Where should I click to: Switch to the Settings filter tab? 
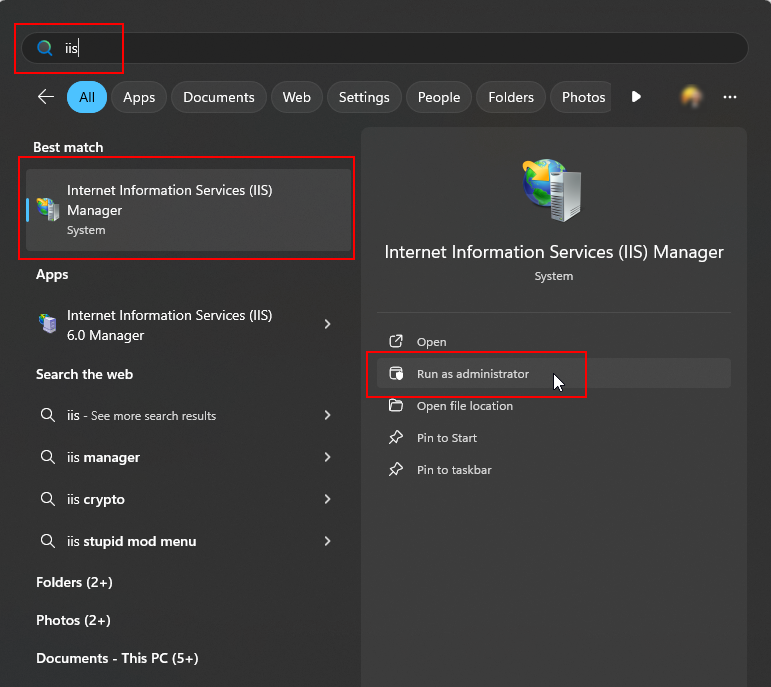pos(364,97)
